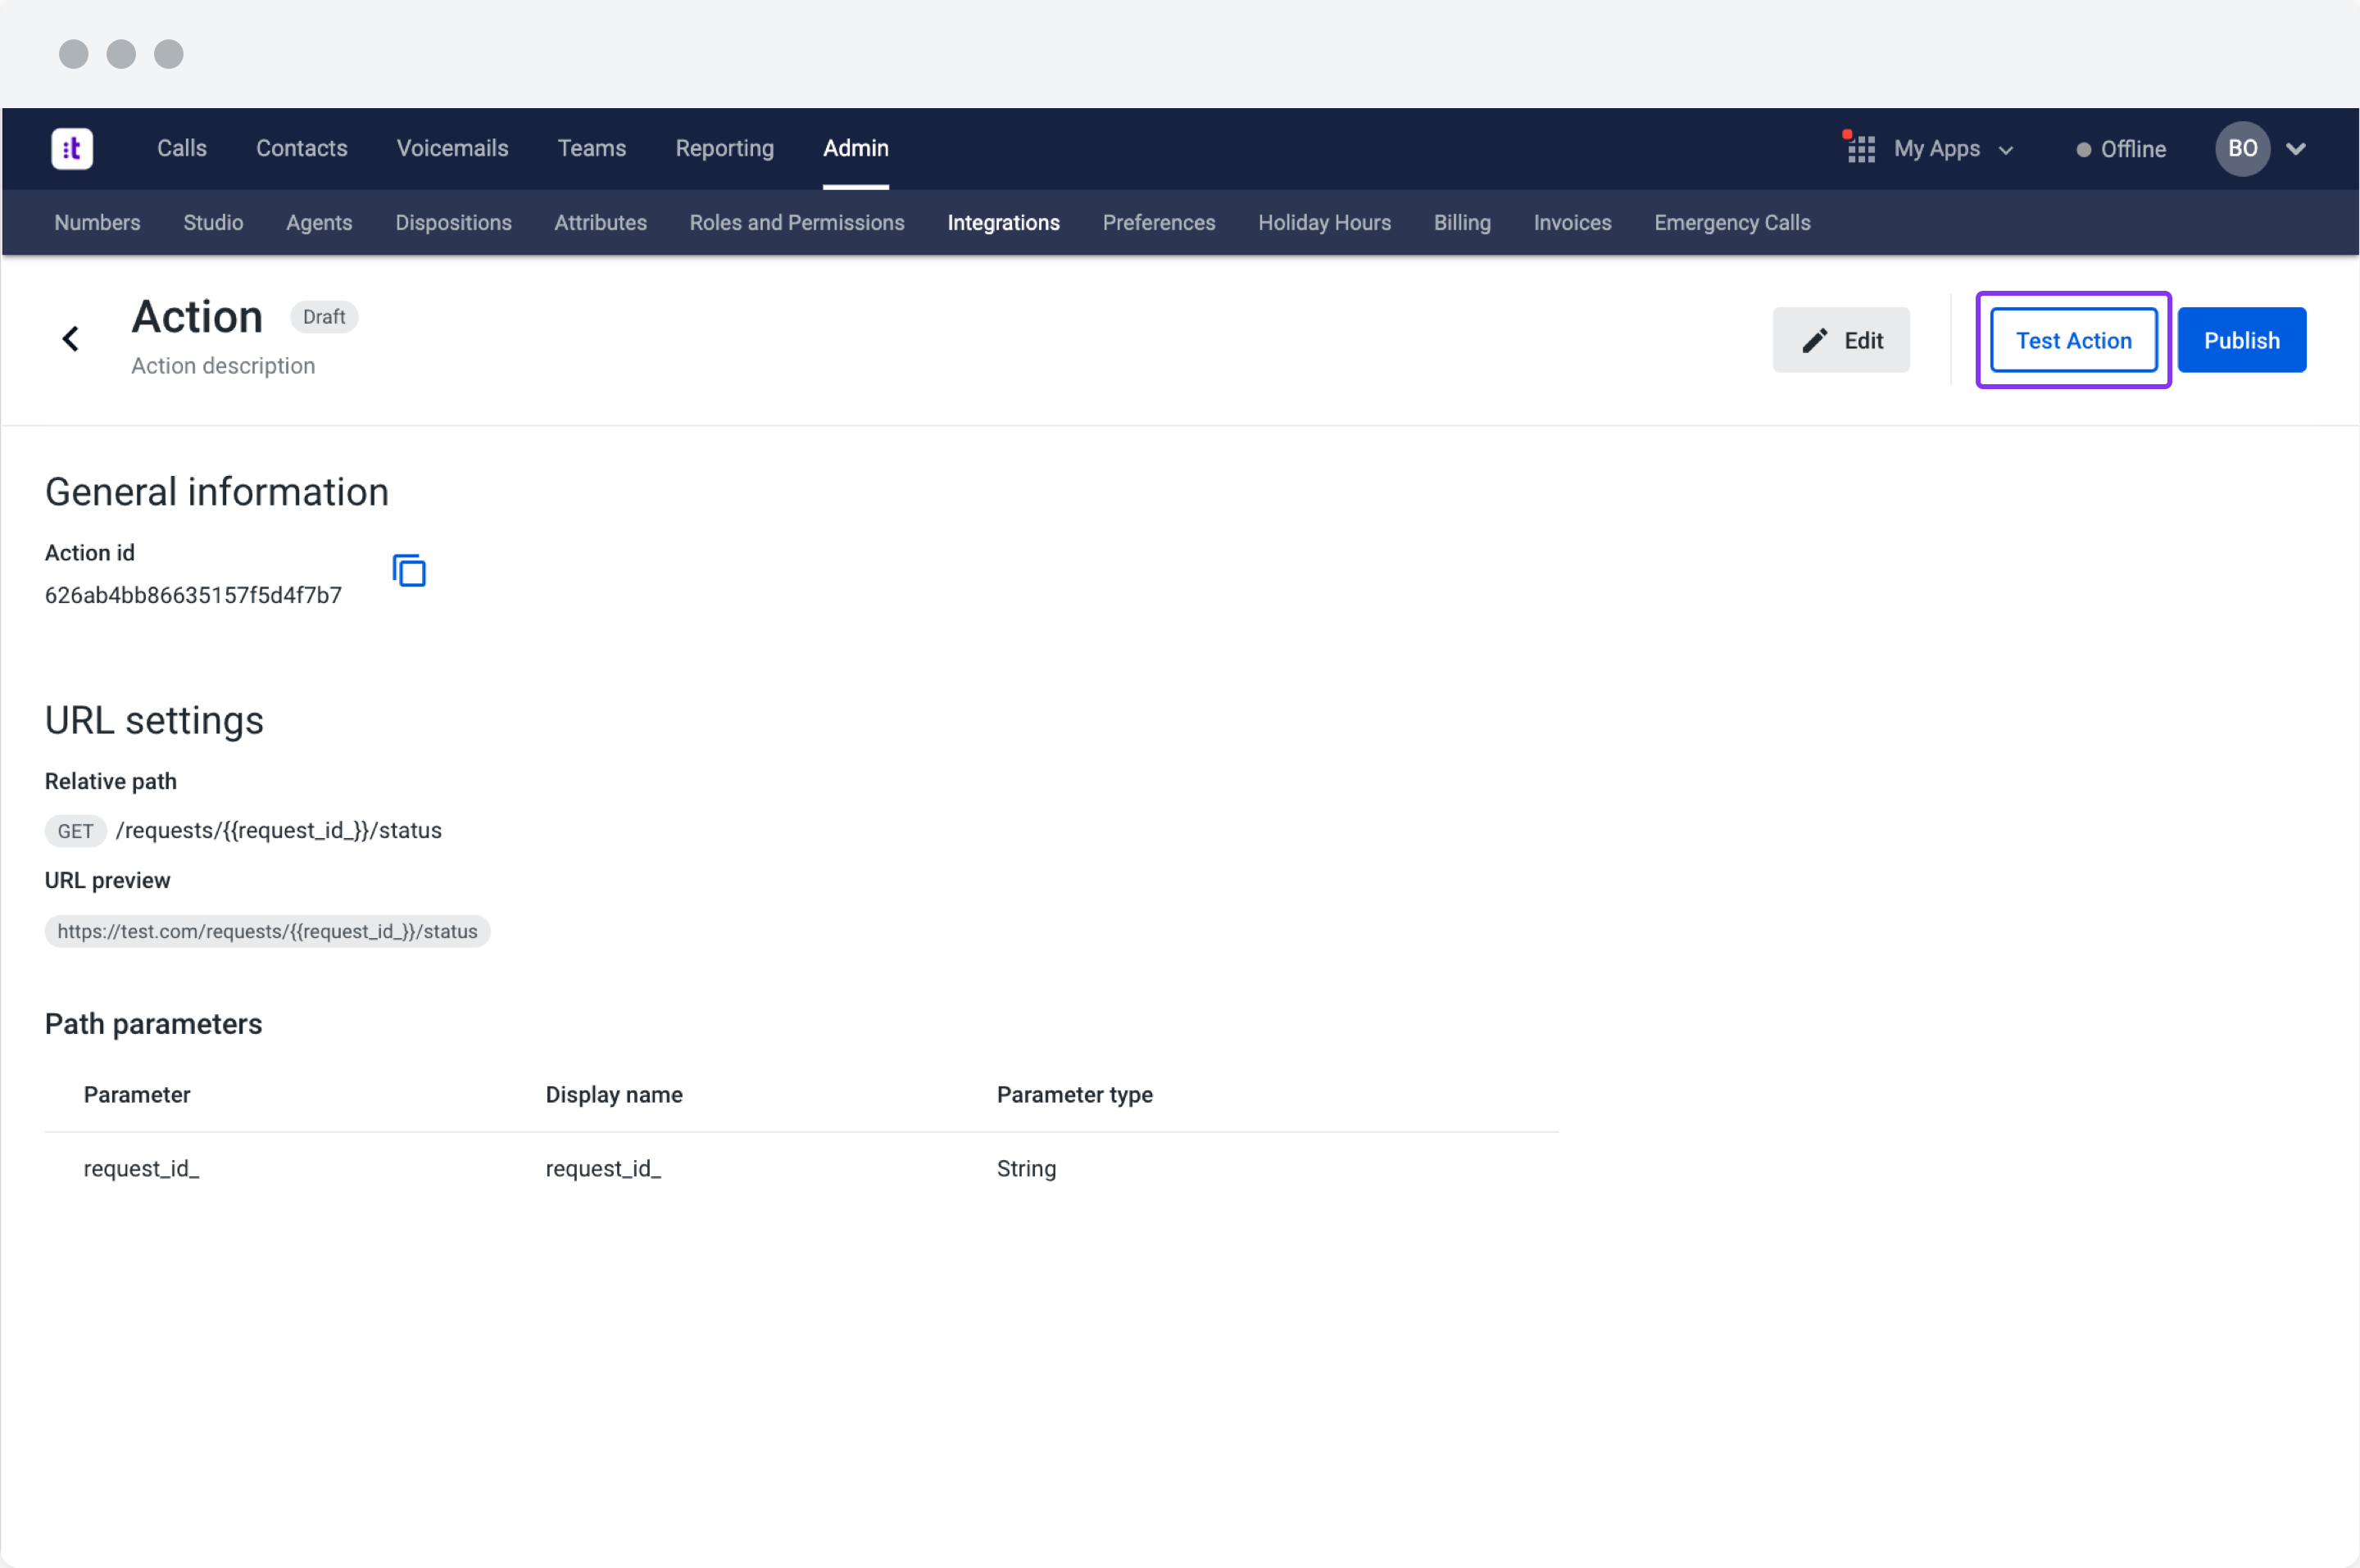
Task: Expand the user profile chevron menu
Action: [2296, 149]
